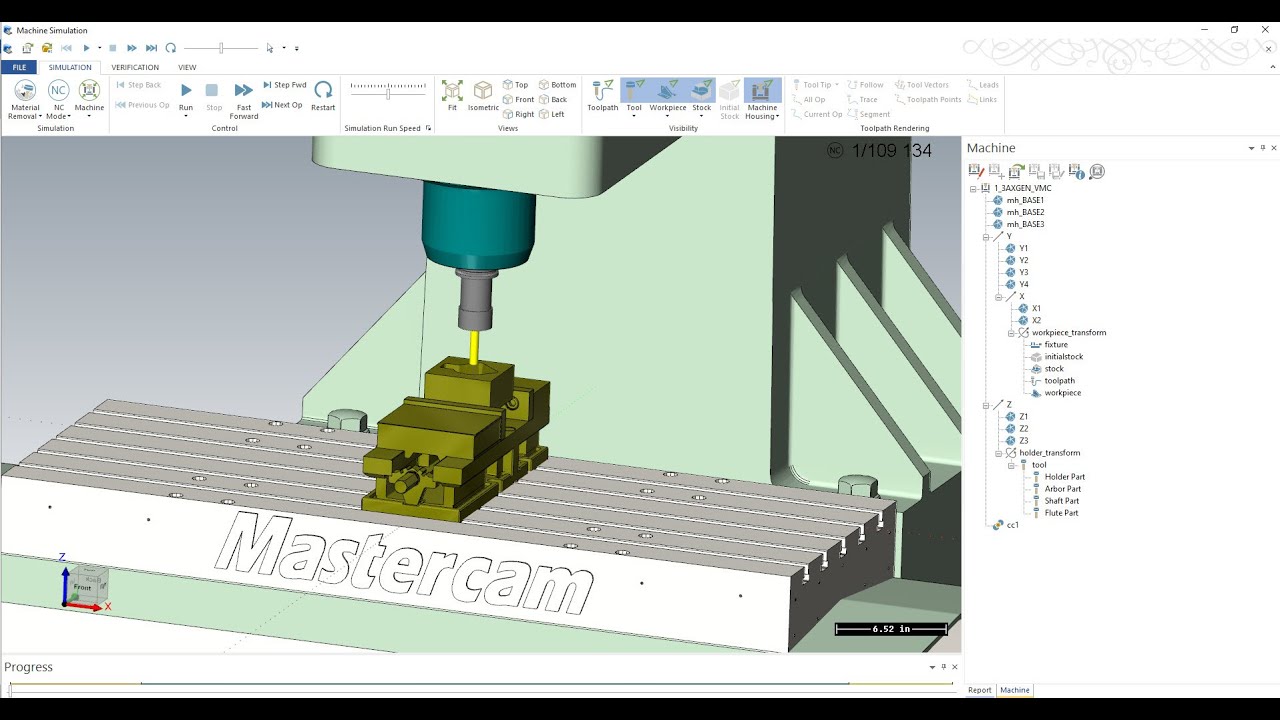Collapse the 1_3AXGEN_VMC tree root

(x=973, y=188)
